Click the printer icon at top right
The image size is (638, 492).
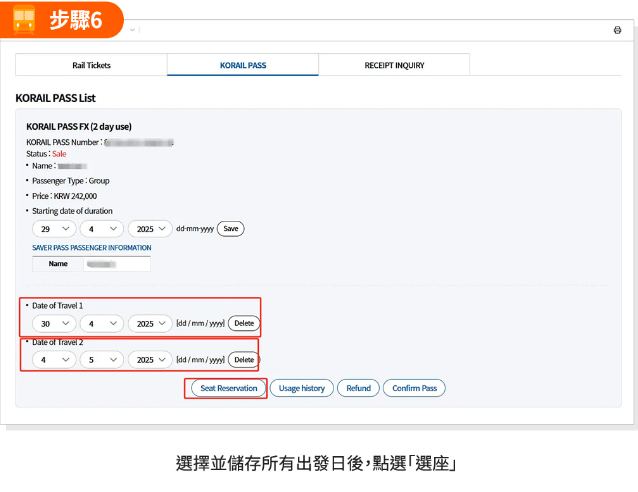click(x=617, y=30)
